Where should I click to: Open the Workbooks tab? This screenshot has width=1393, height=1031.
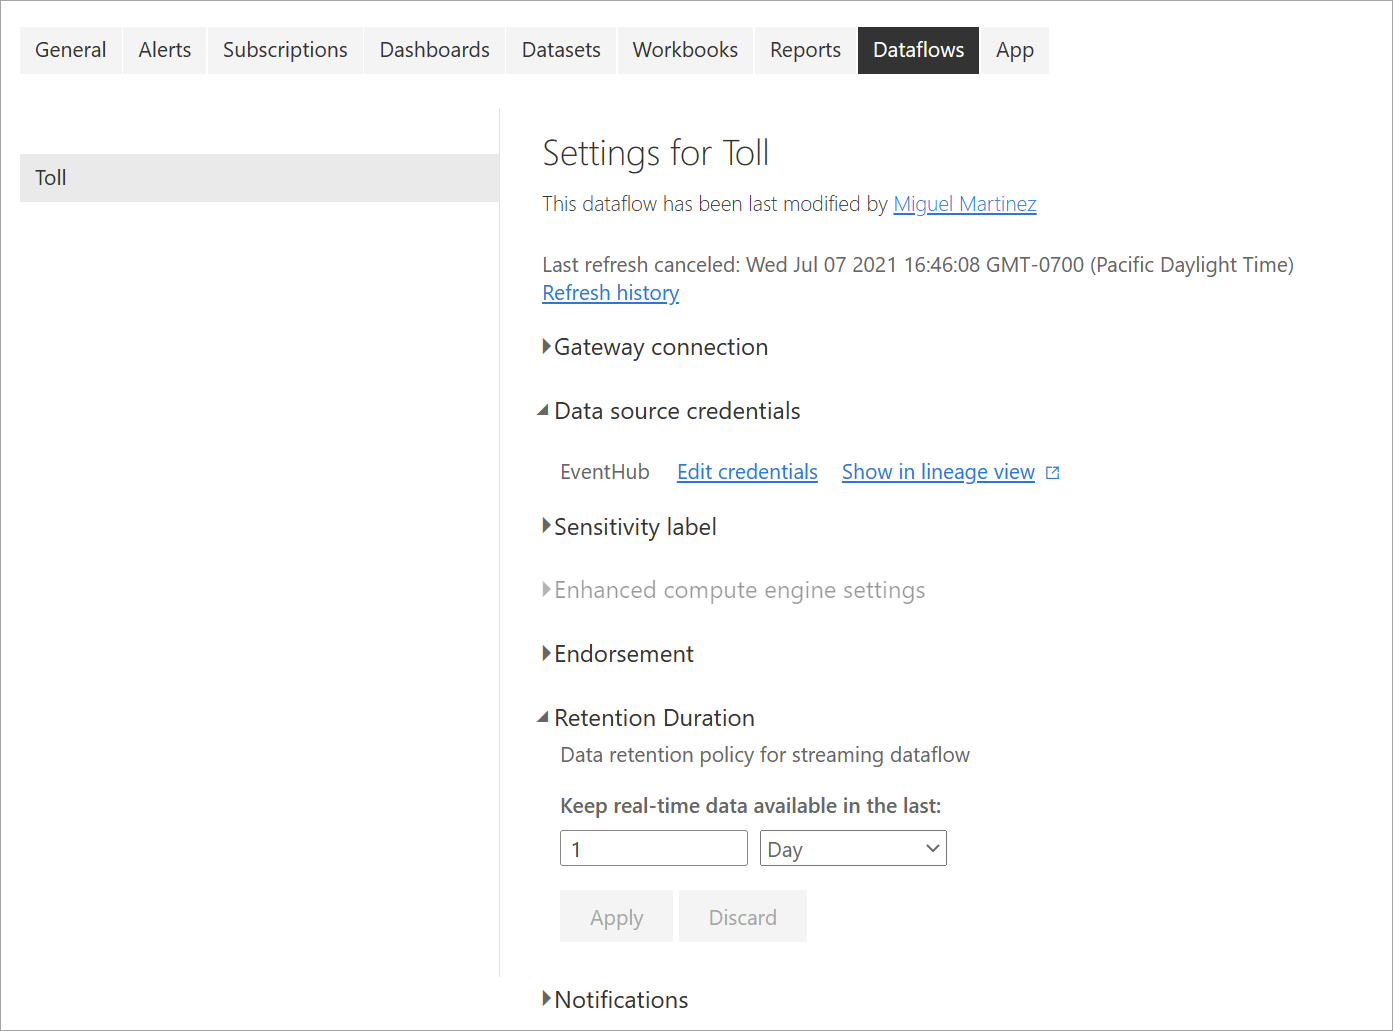(684, 49)
